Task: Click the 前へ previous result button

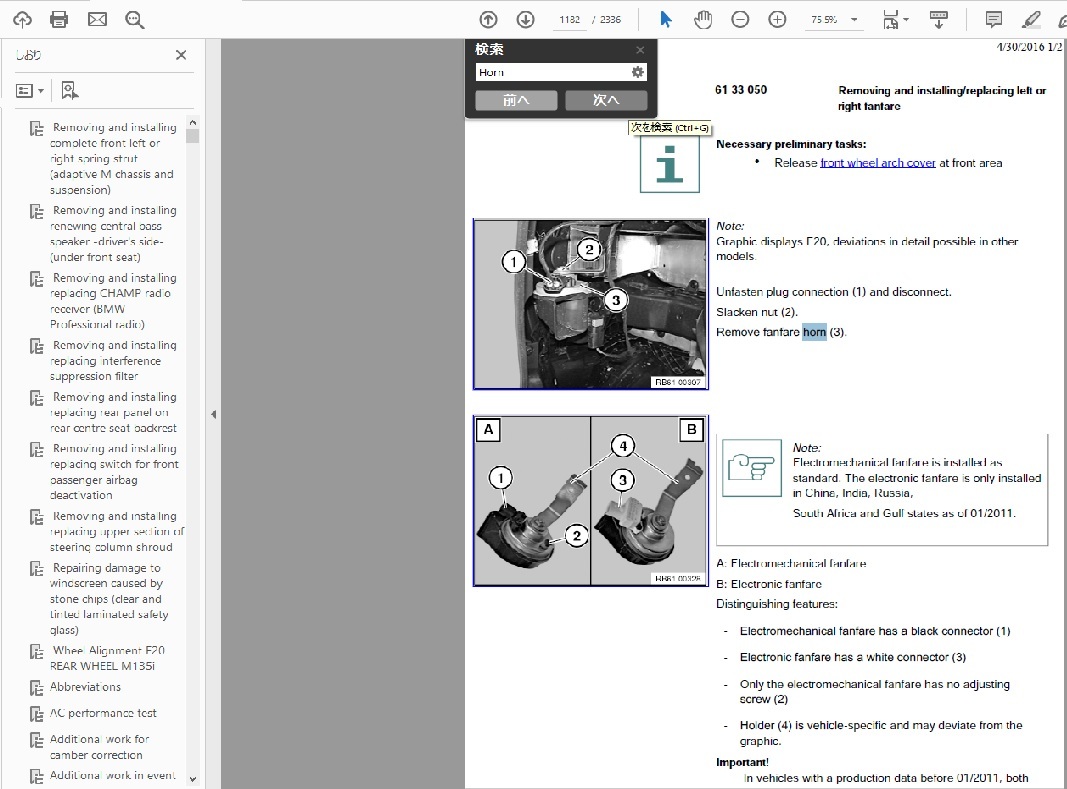Action: tap(516, 100)
